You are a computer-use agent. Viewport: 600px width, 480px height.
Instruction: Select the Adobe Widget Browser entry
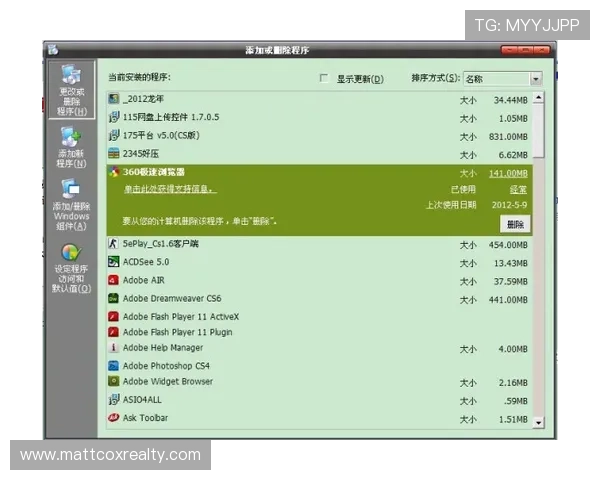319,382
